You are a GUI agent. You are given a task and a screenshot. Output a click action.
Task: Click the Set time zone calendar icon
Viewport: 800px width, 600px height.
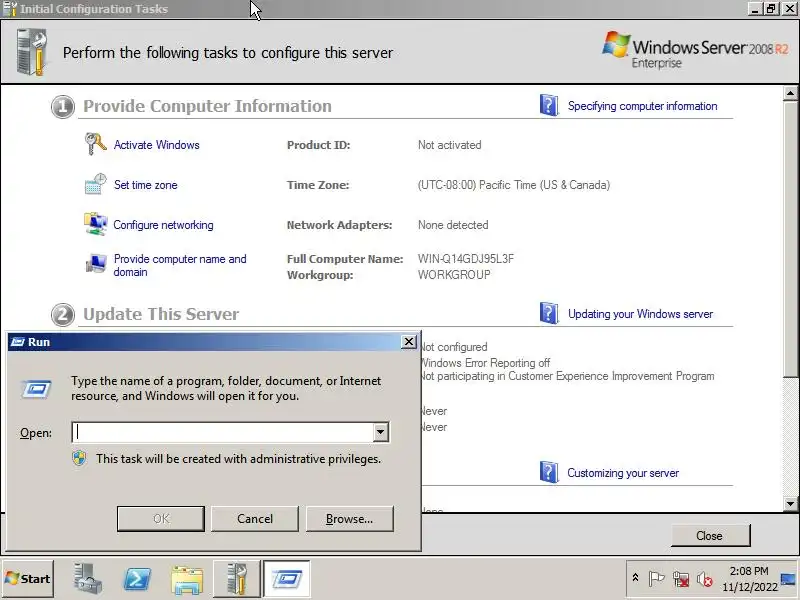point(95,184)
